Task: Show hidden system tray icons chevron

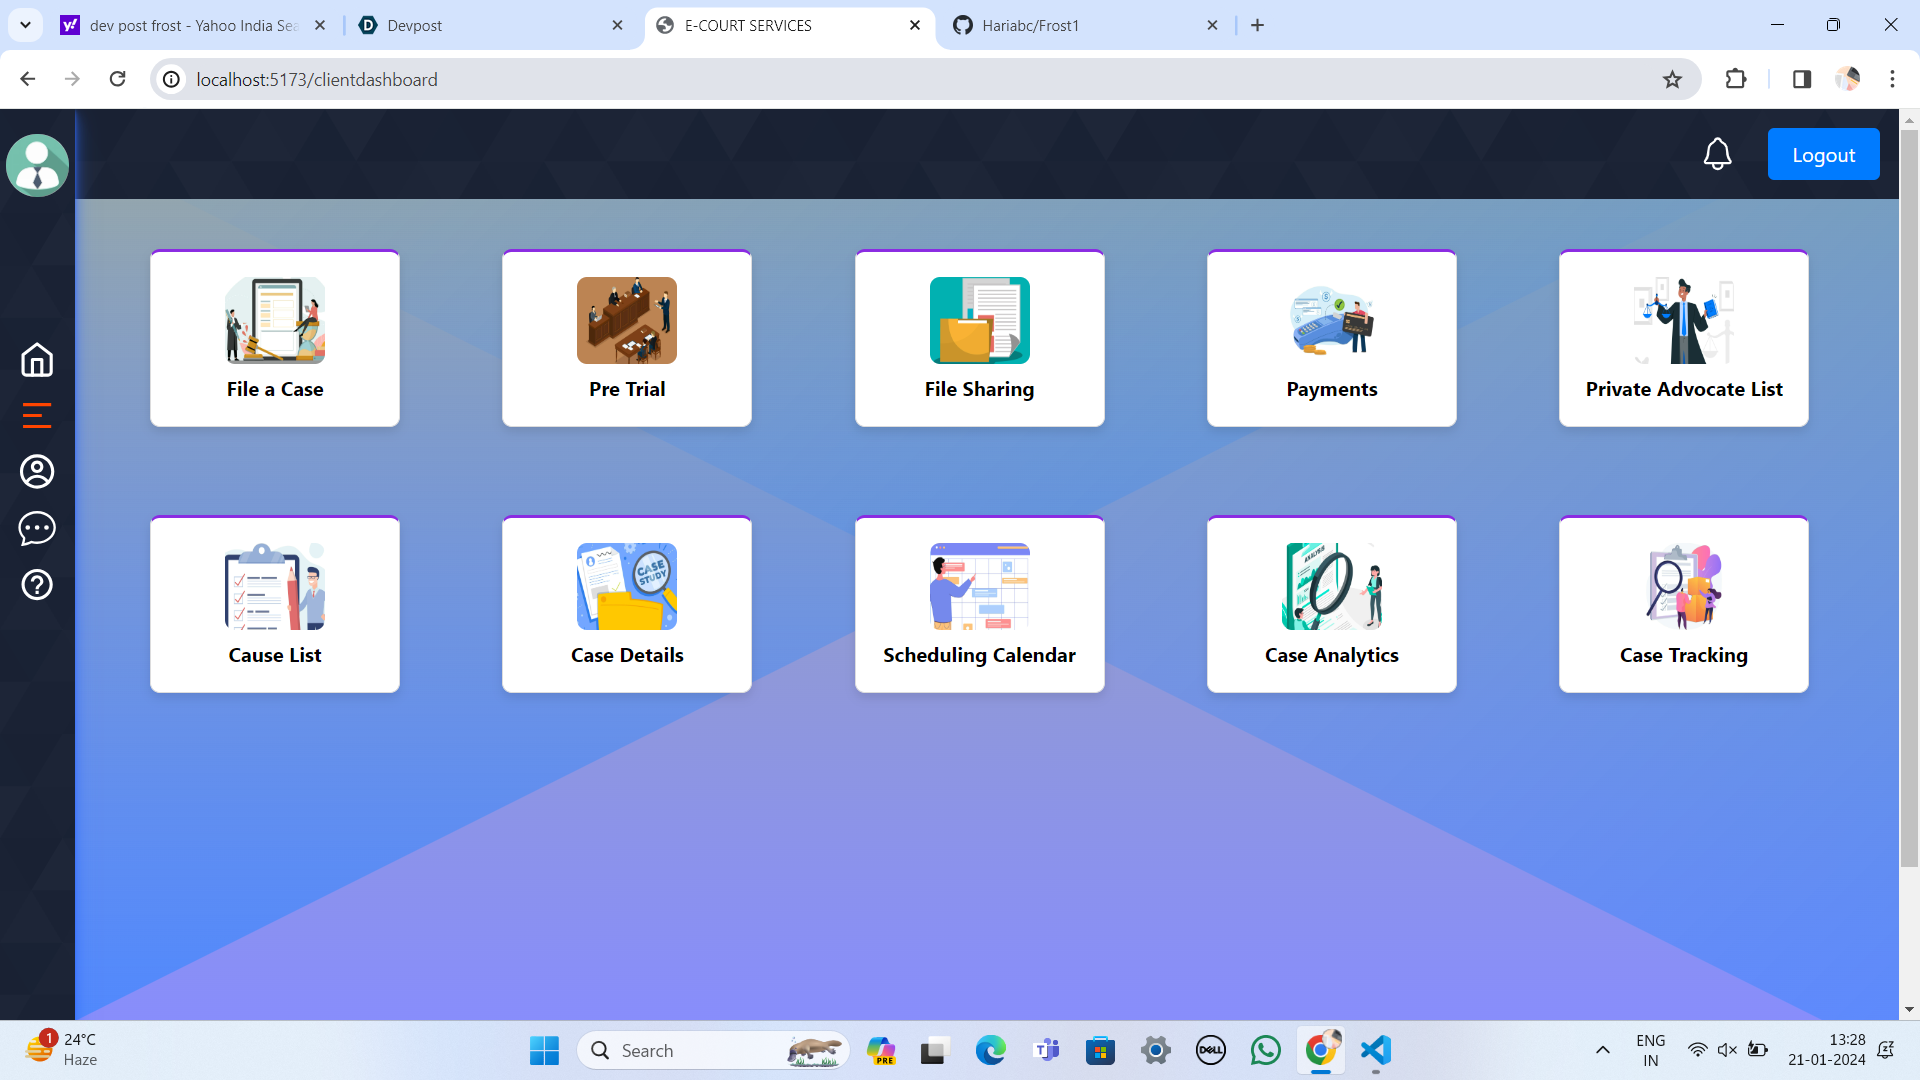Action: [1602, 1050]
